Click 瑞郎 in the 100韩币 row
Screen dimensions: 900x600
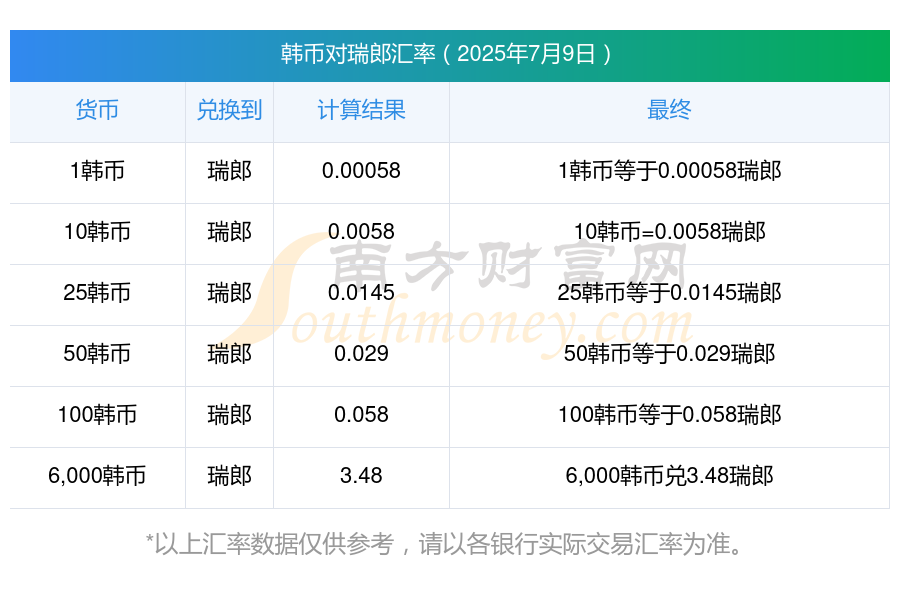(229, 414)
